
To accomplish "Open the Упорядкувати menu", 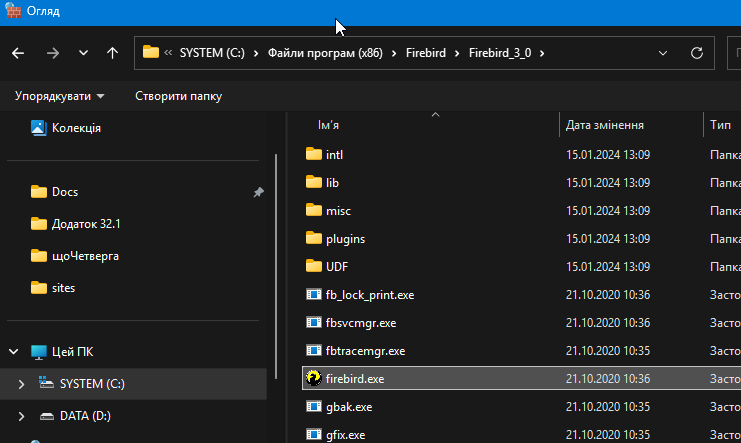I will (x=60, y=96).
